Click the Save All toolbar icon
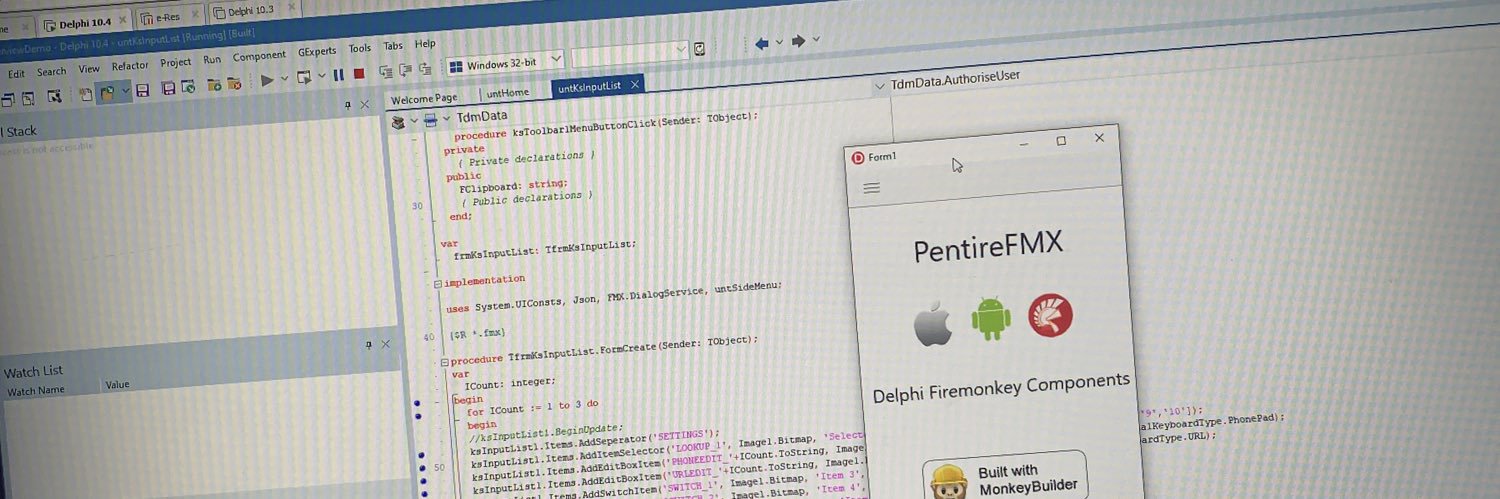Image resolution: width=1500 pixels, height=499 pixels. (x=168, y=88)
